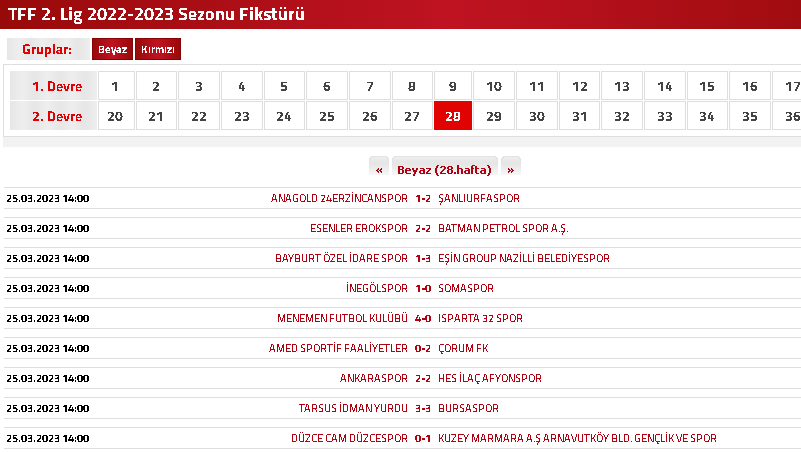The width and height of the screenshot is (801, 452).
Task: View 3-3 Tarsus match score details
Action: [423, 409]
